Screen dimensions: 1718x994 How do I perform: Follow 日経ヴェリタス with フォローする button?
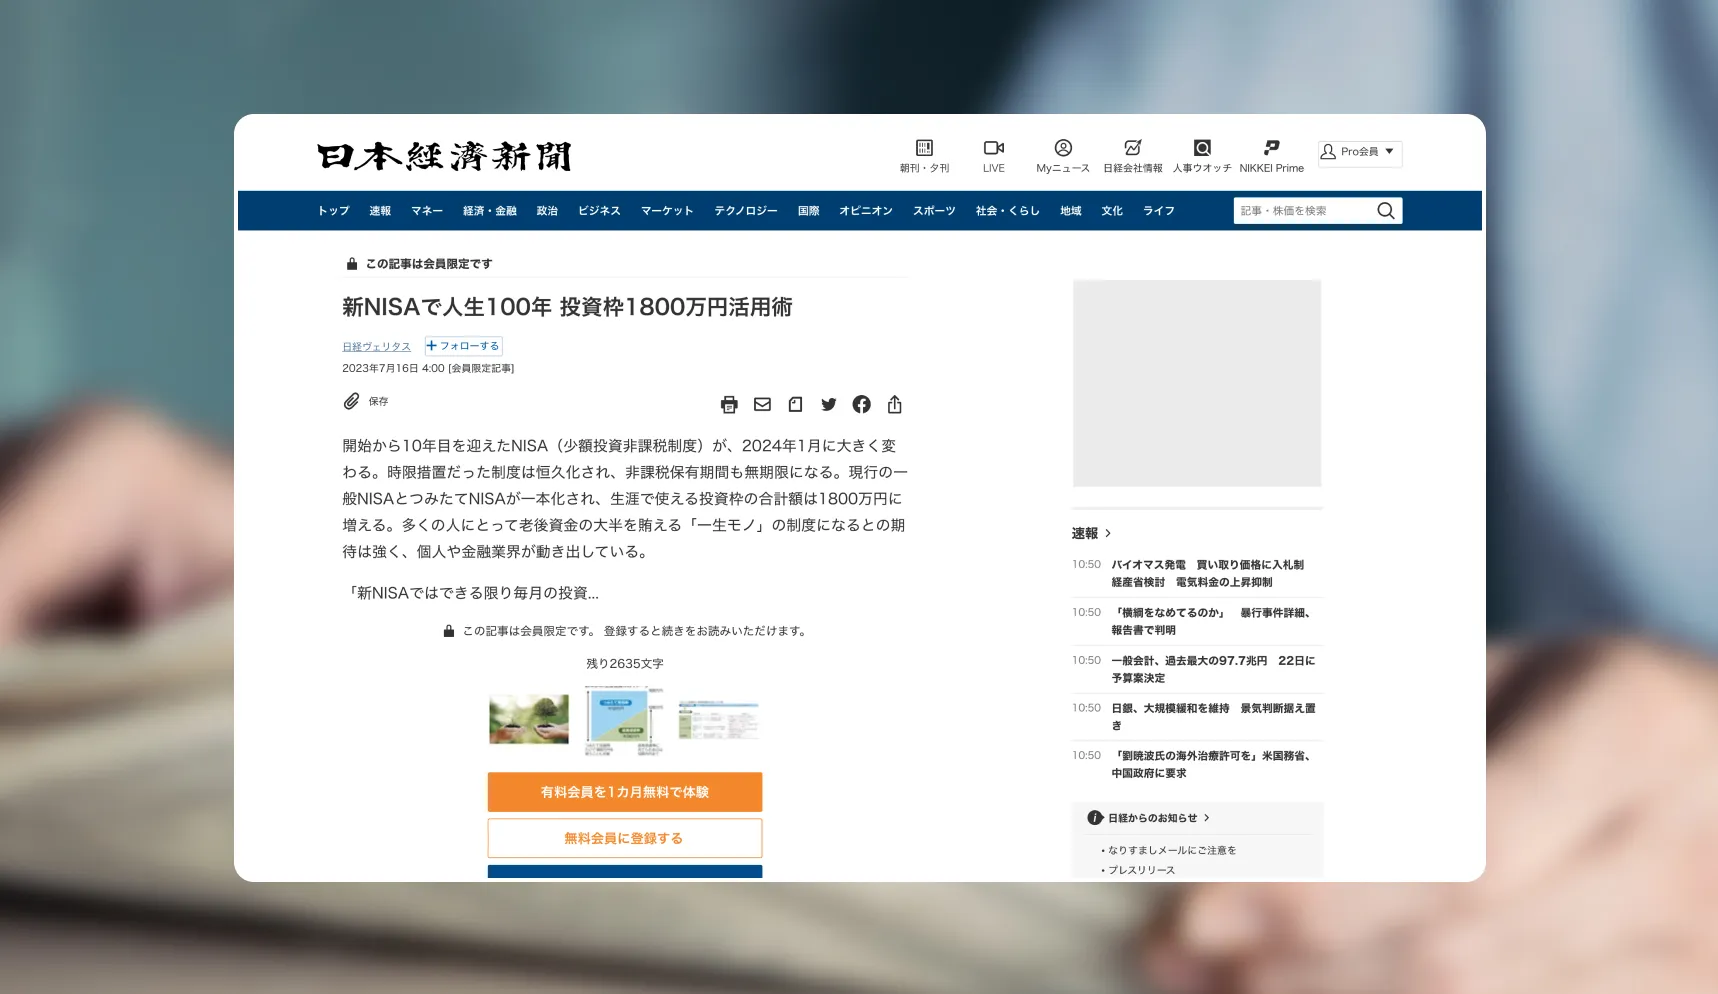coord(463,345)
